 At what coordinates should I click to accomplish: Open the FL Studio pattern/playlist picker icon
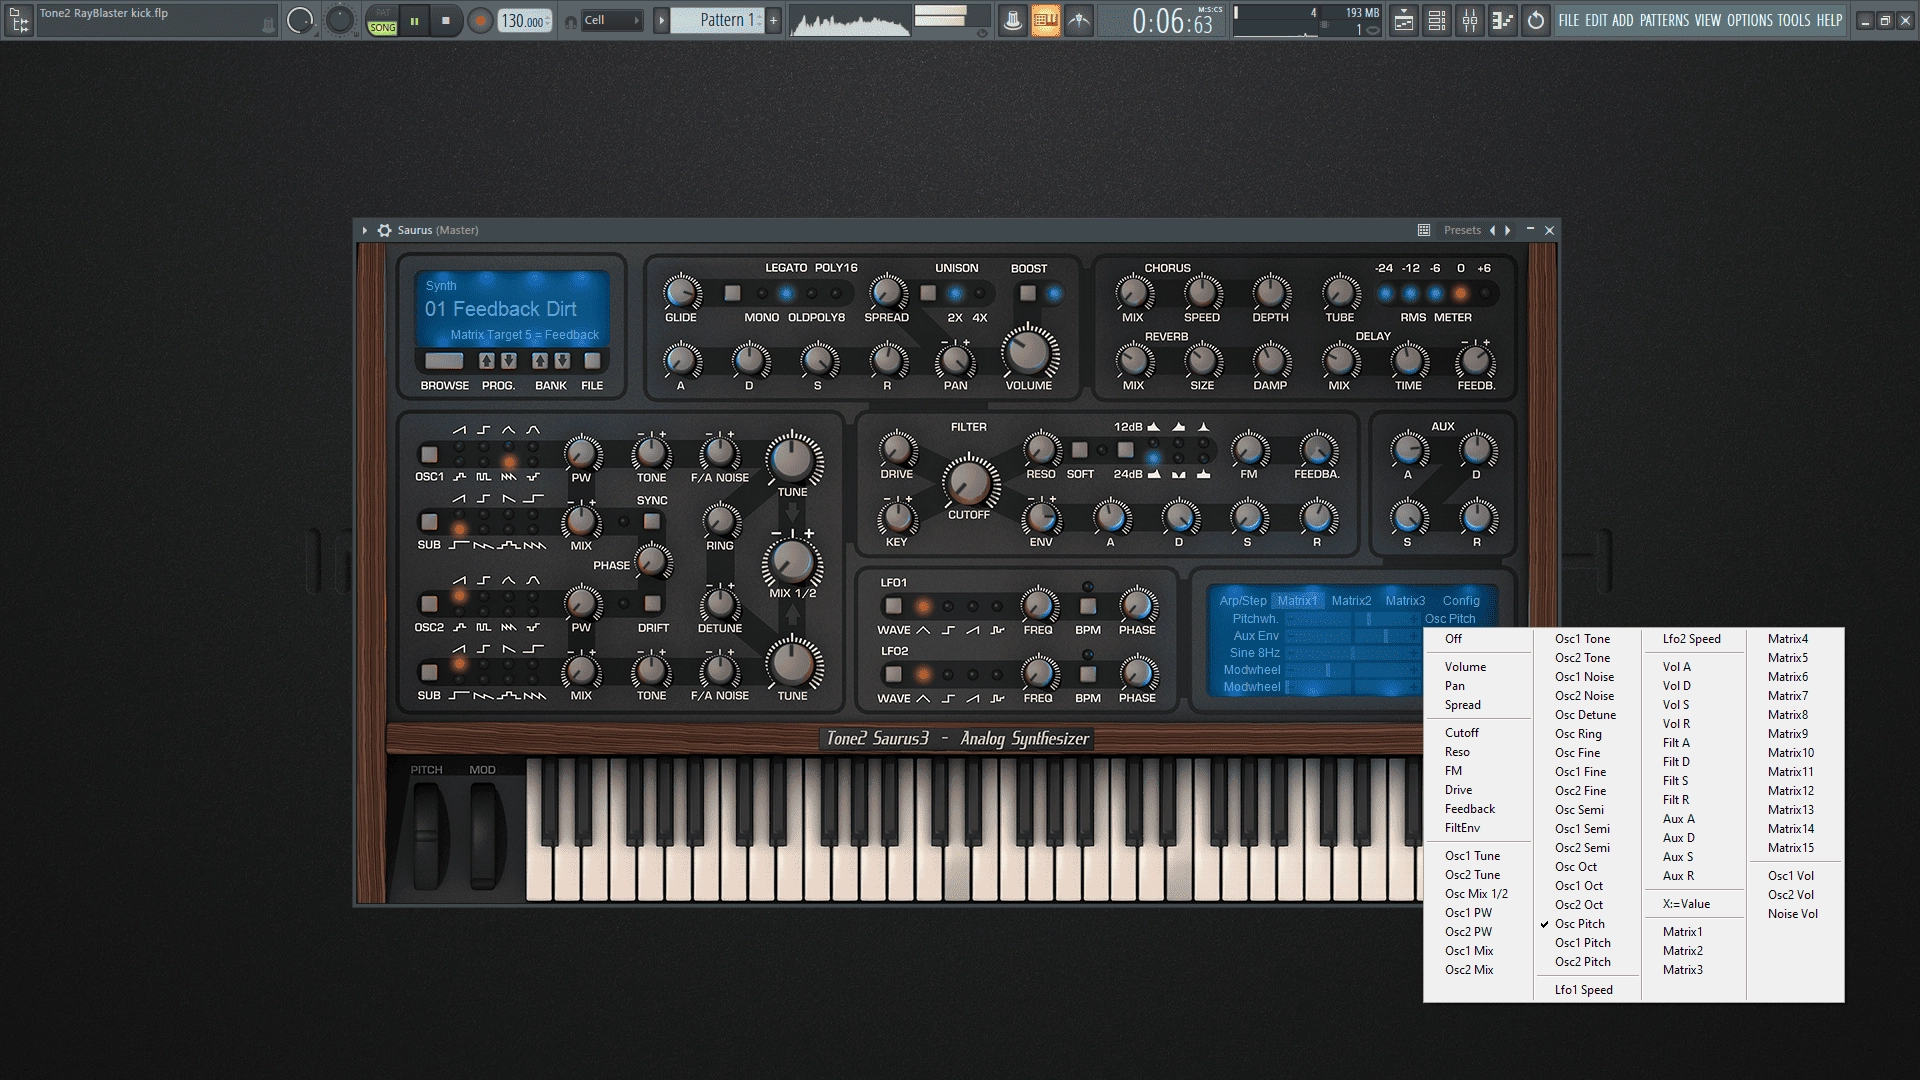[19, 20]
